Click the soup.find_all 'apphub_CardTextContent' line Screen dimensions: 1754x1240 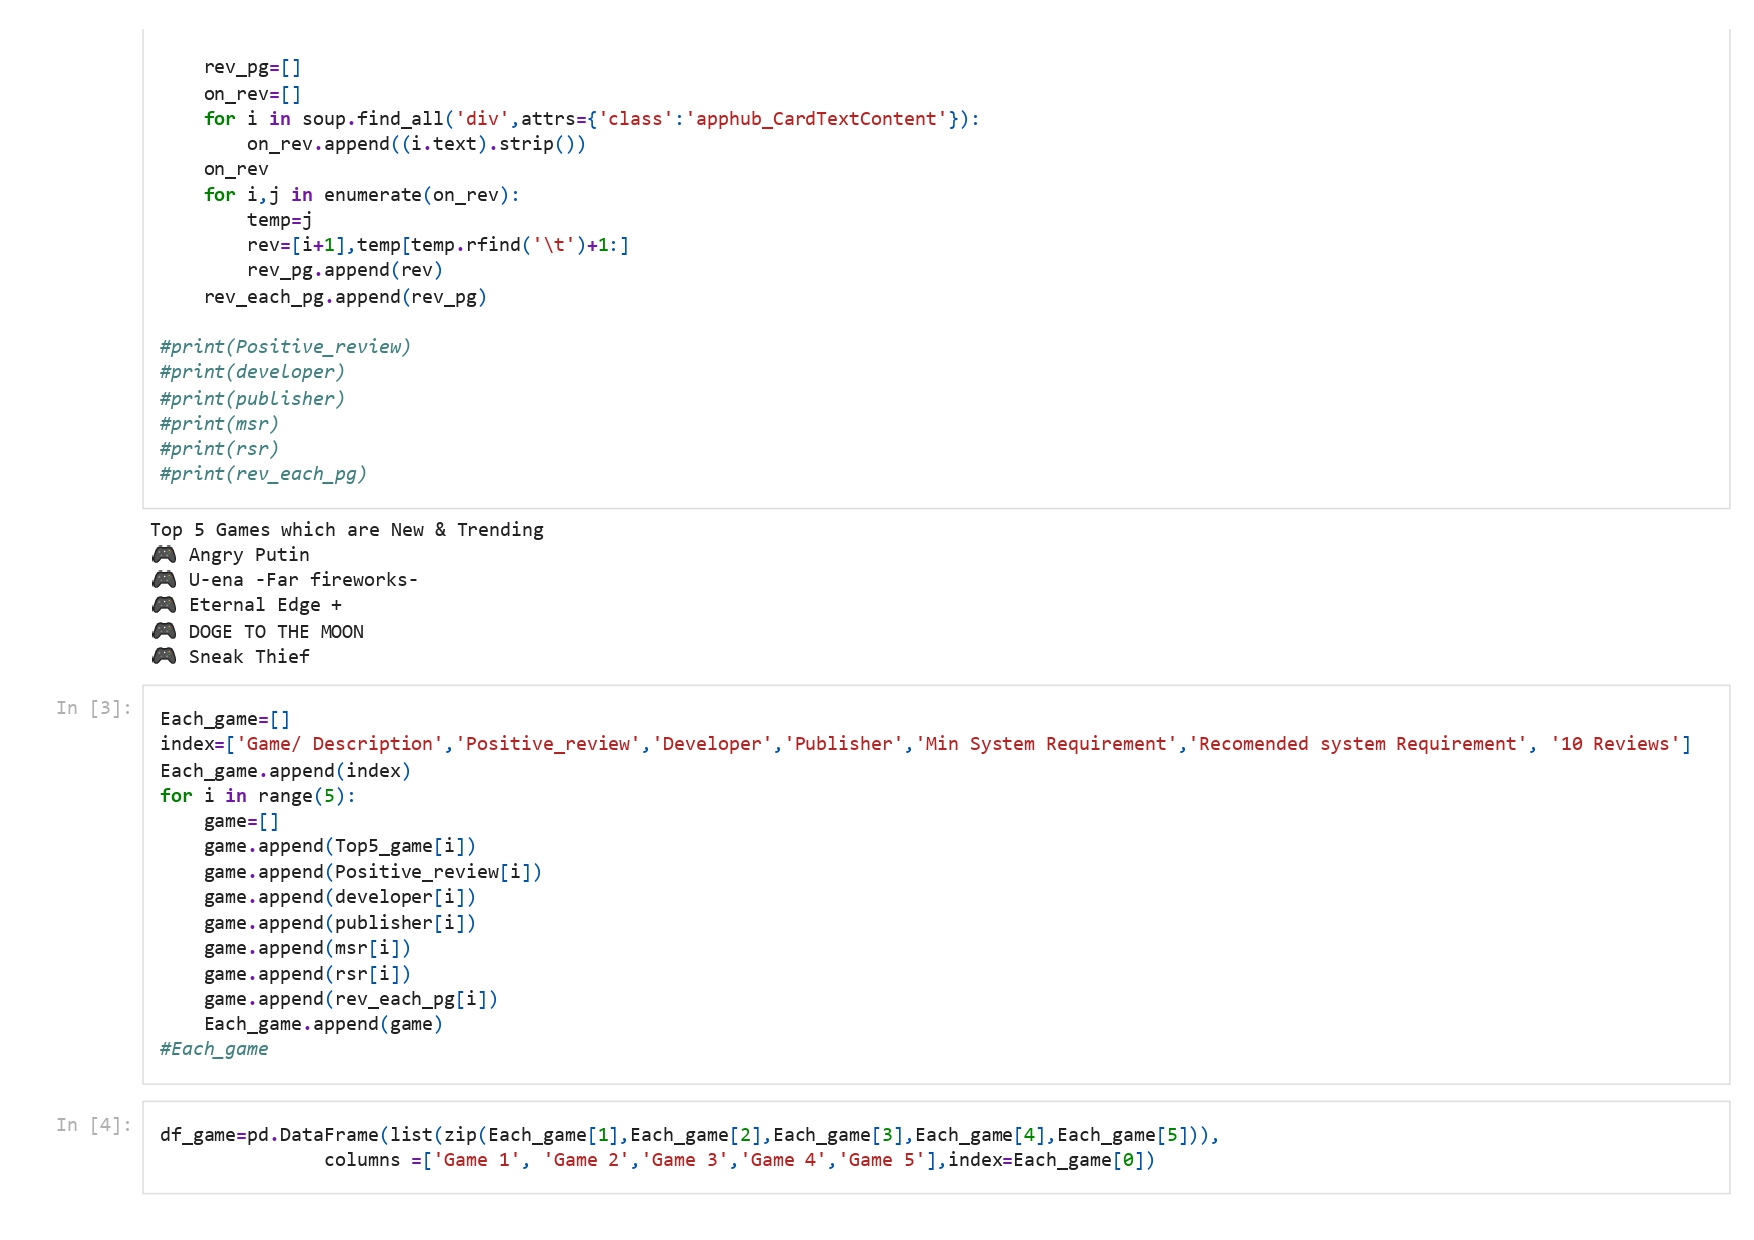click(x=592, y=119)
